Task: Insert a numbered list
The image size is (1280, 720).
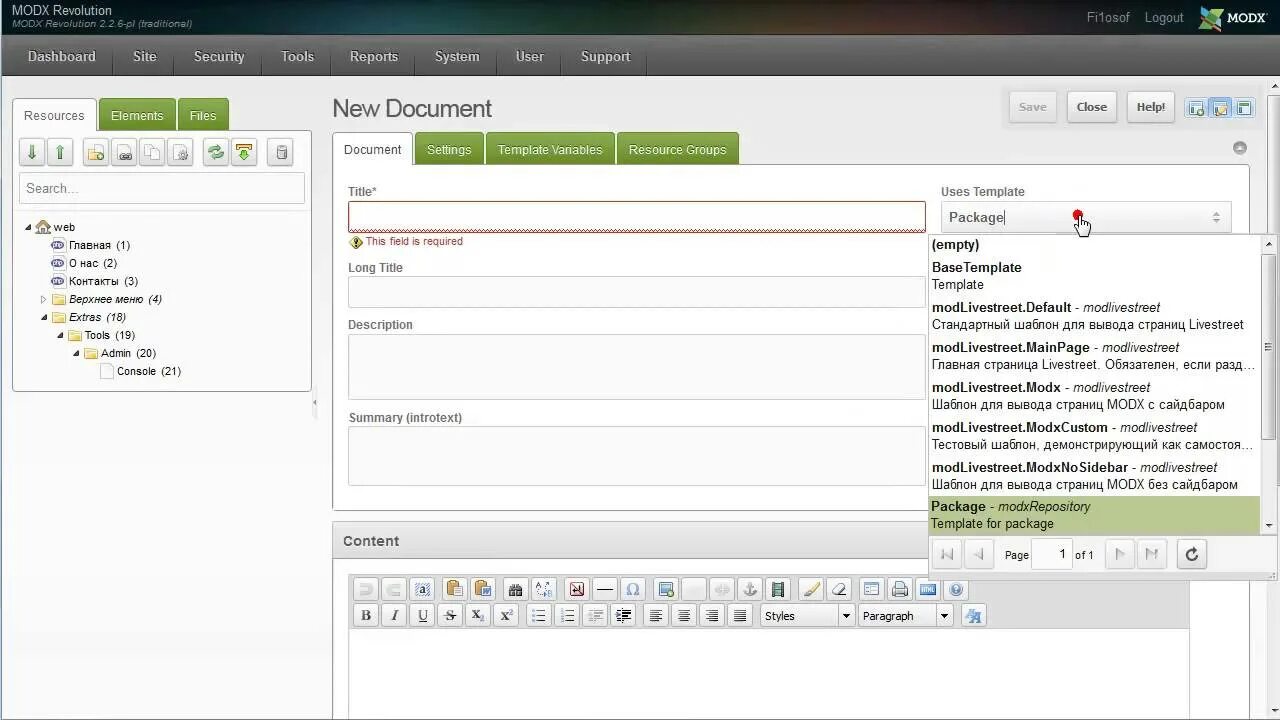Action: click(x=567, y=616)
